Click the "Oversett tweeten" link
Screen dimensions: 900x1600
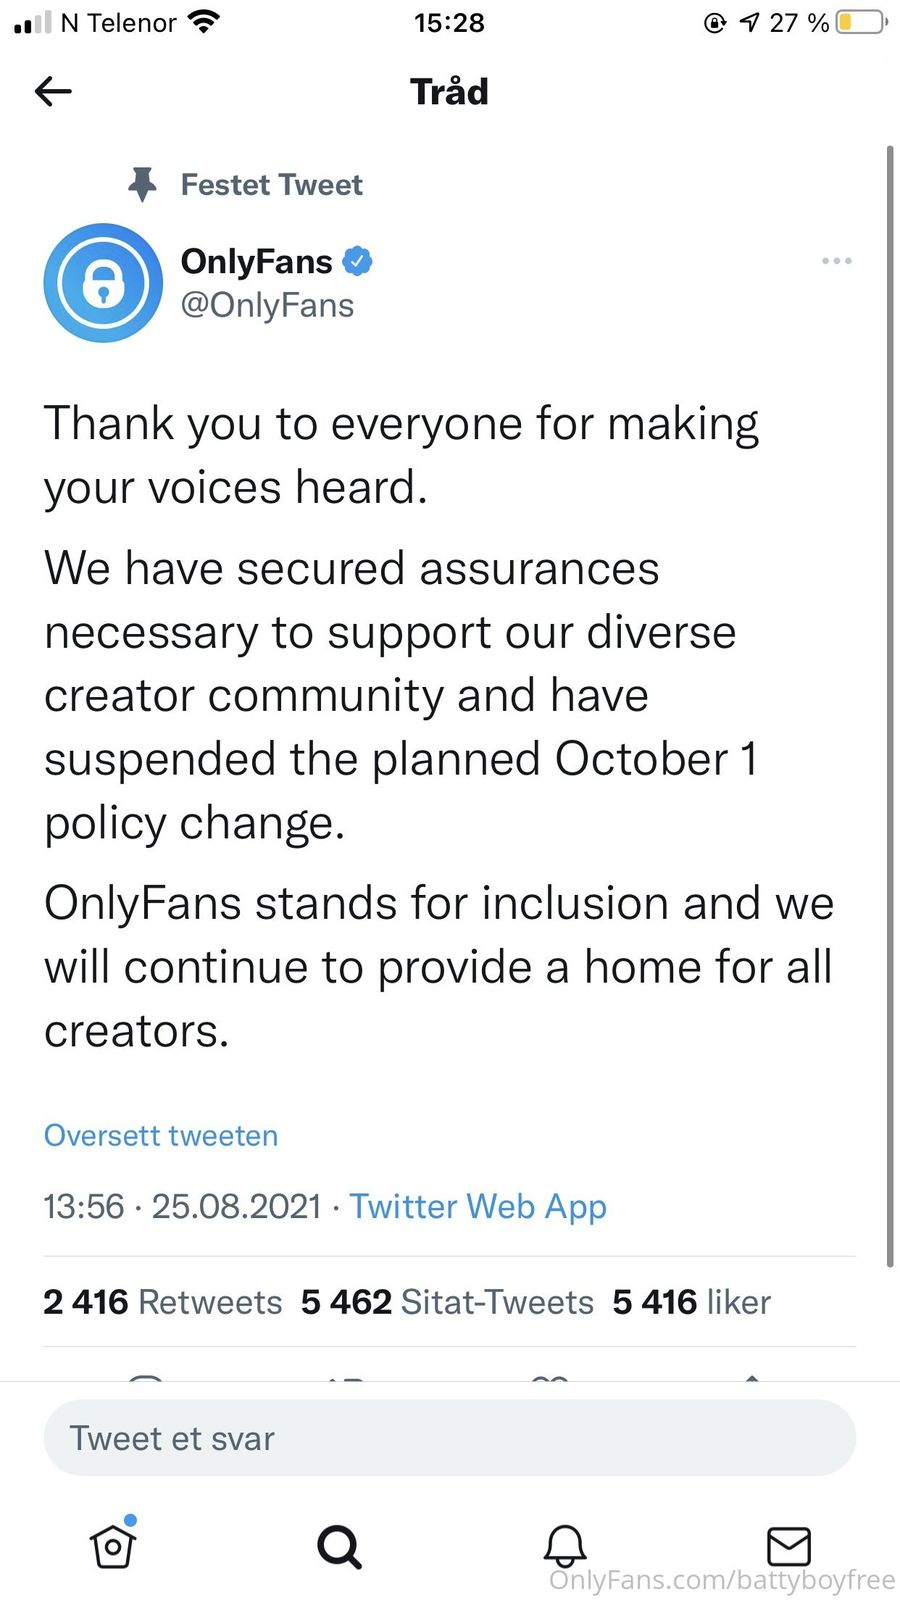point(161,1136)
